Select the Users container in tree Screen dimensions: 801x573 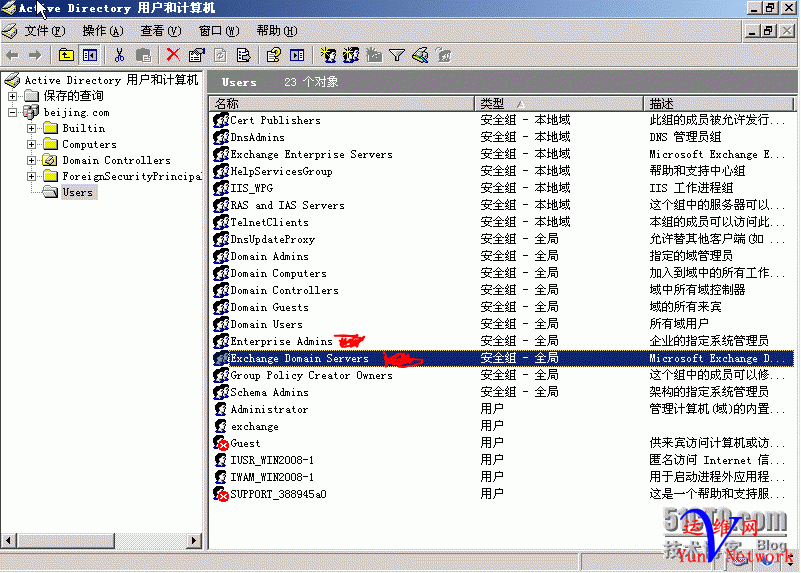point(78,193)
